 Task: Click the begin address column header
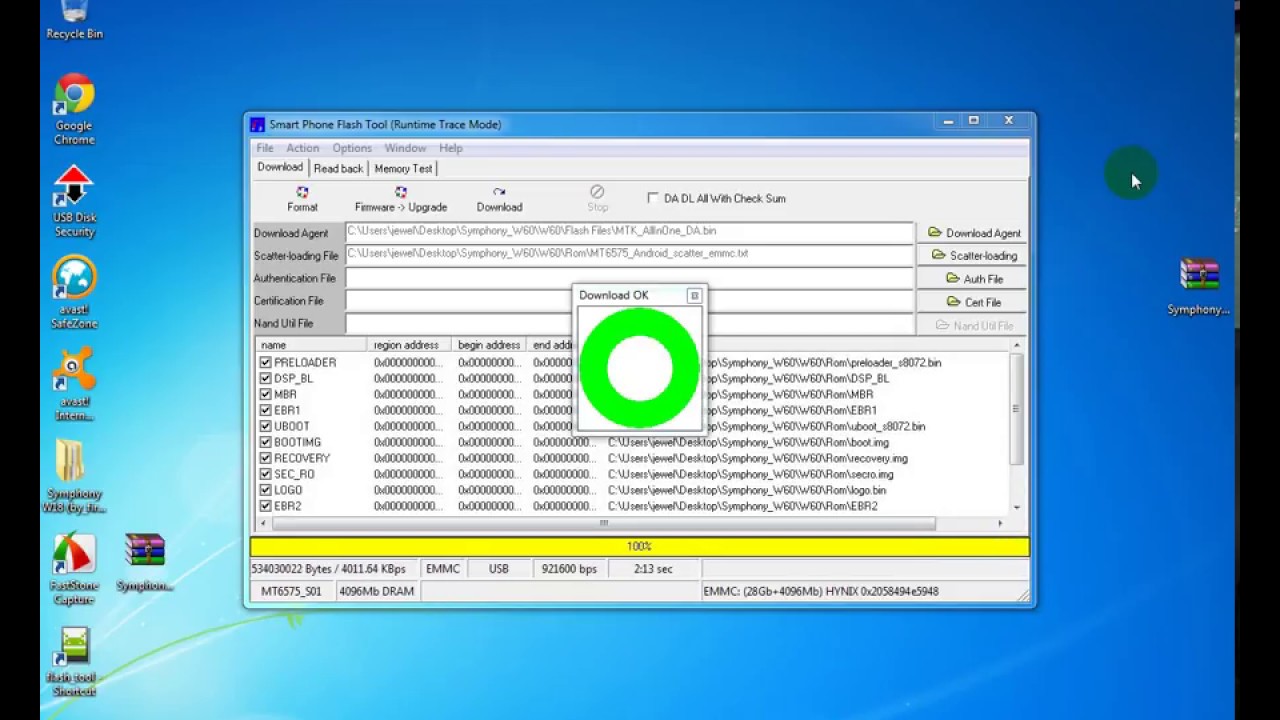[488, 345]
